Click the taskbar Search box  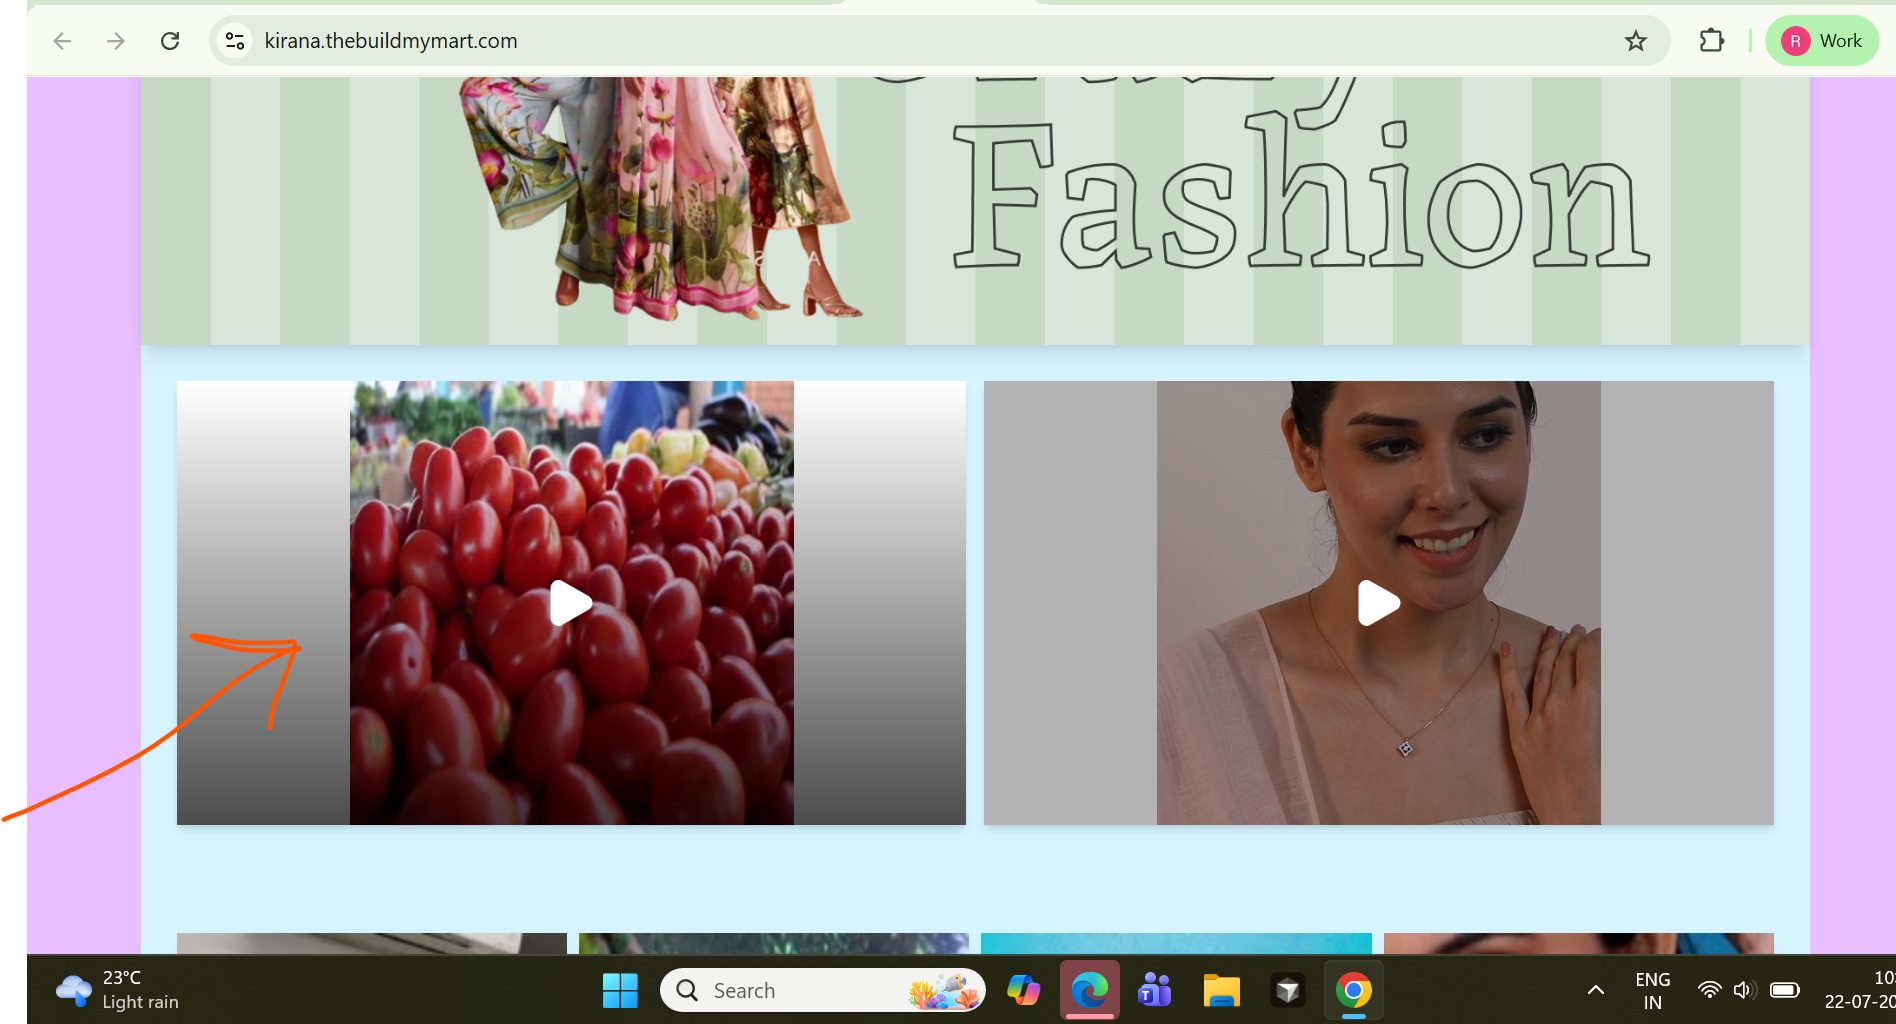[822, 990]
